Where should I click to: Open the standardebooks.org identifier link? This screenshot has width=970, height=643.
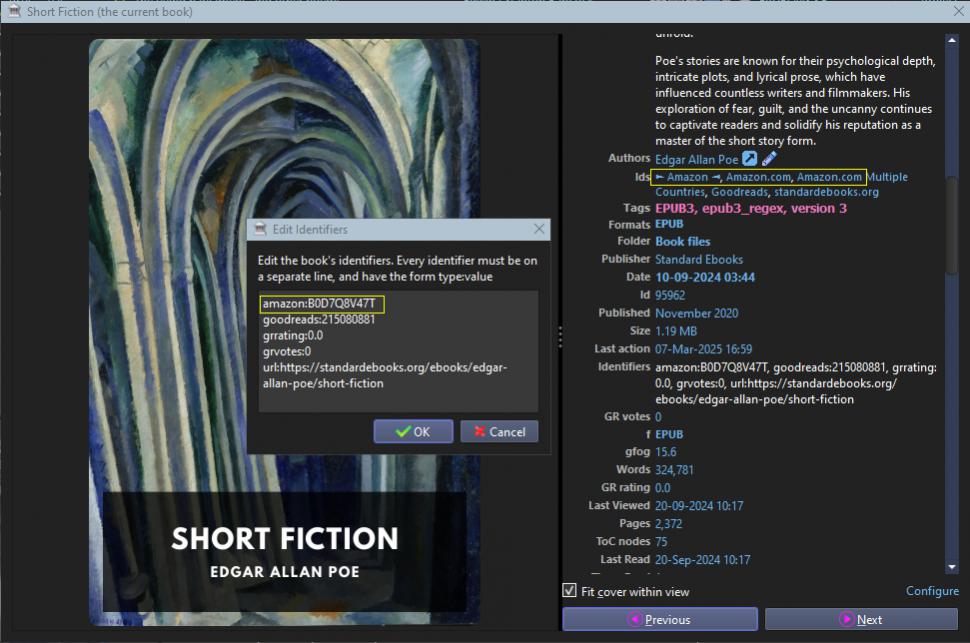click(x=826, y=192)
